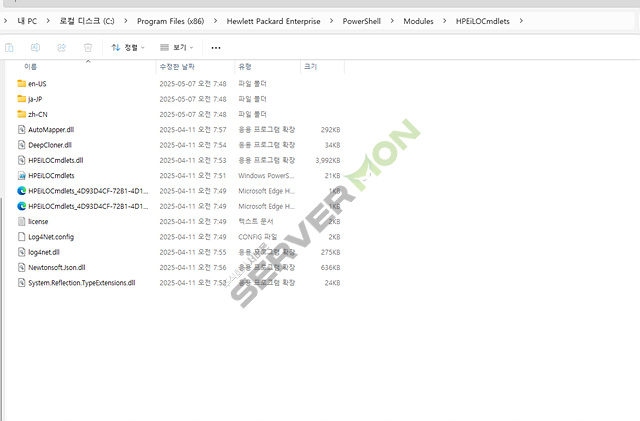Click the Paste toolbar icon

pyautogui.click(x=9, y=48)
